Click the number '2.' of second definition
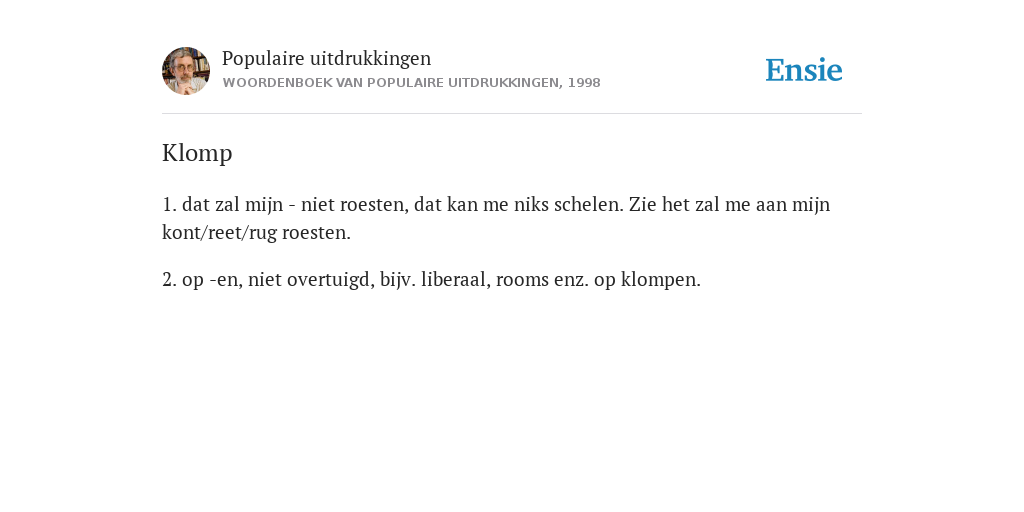The image size is (1024, 512). 169,280
